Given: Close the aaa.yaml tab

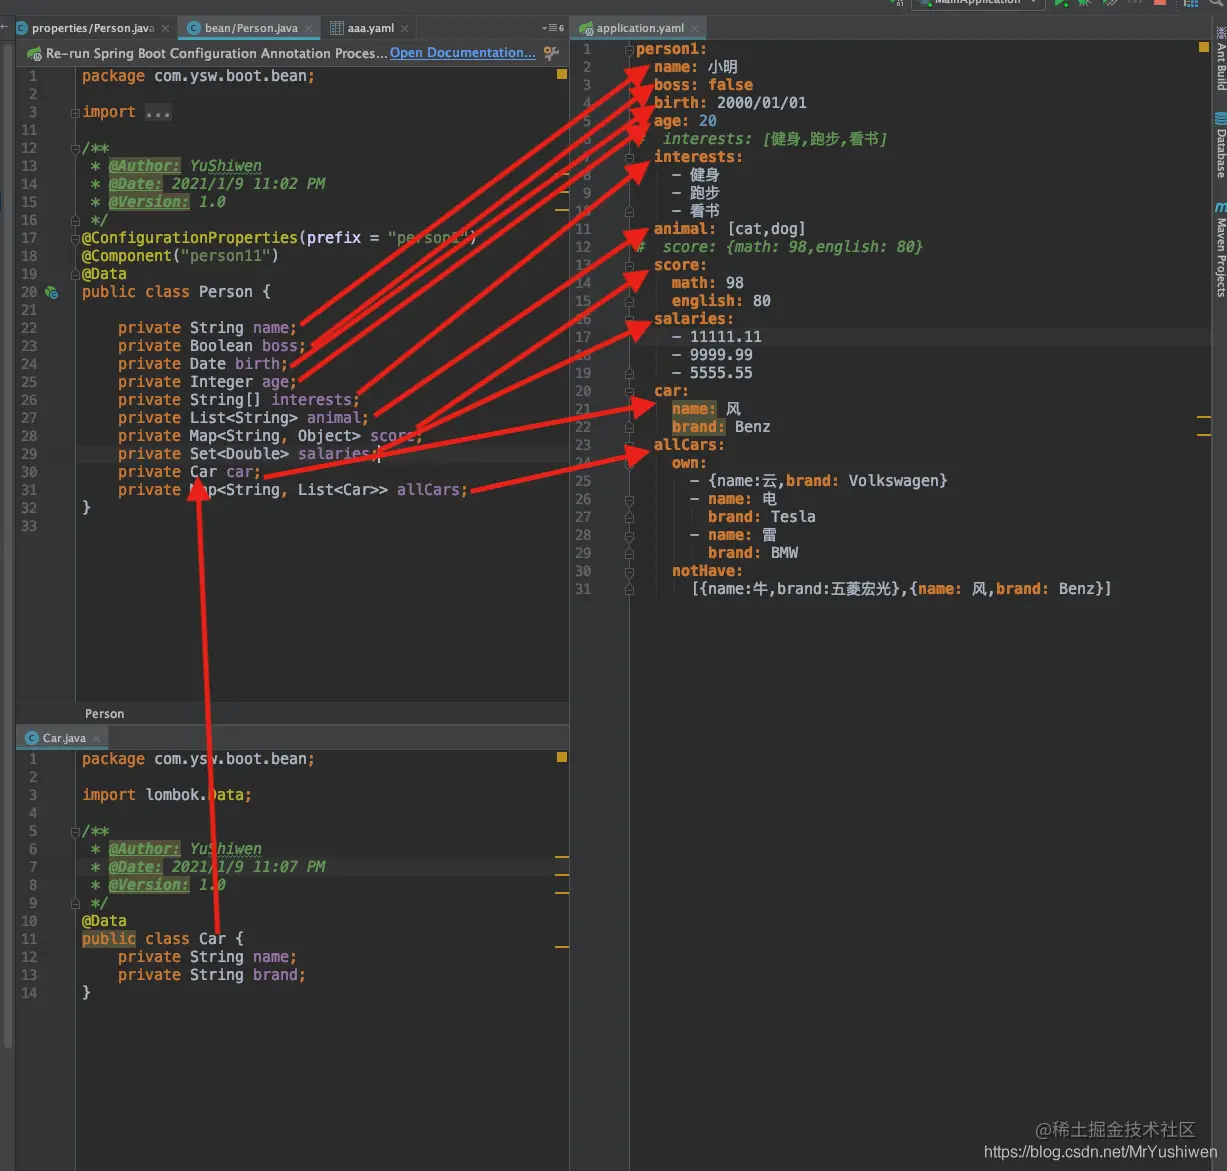Looking at the screenshot, I should coord(404,28).
